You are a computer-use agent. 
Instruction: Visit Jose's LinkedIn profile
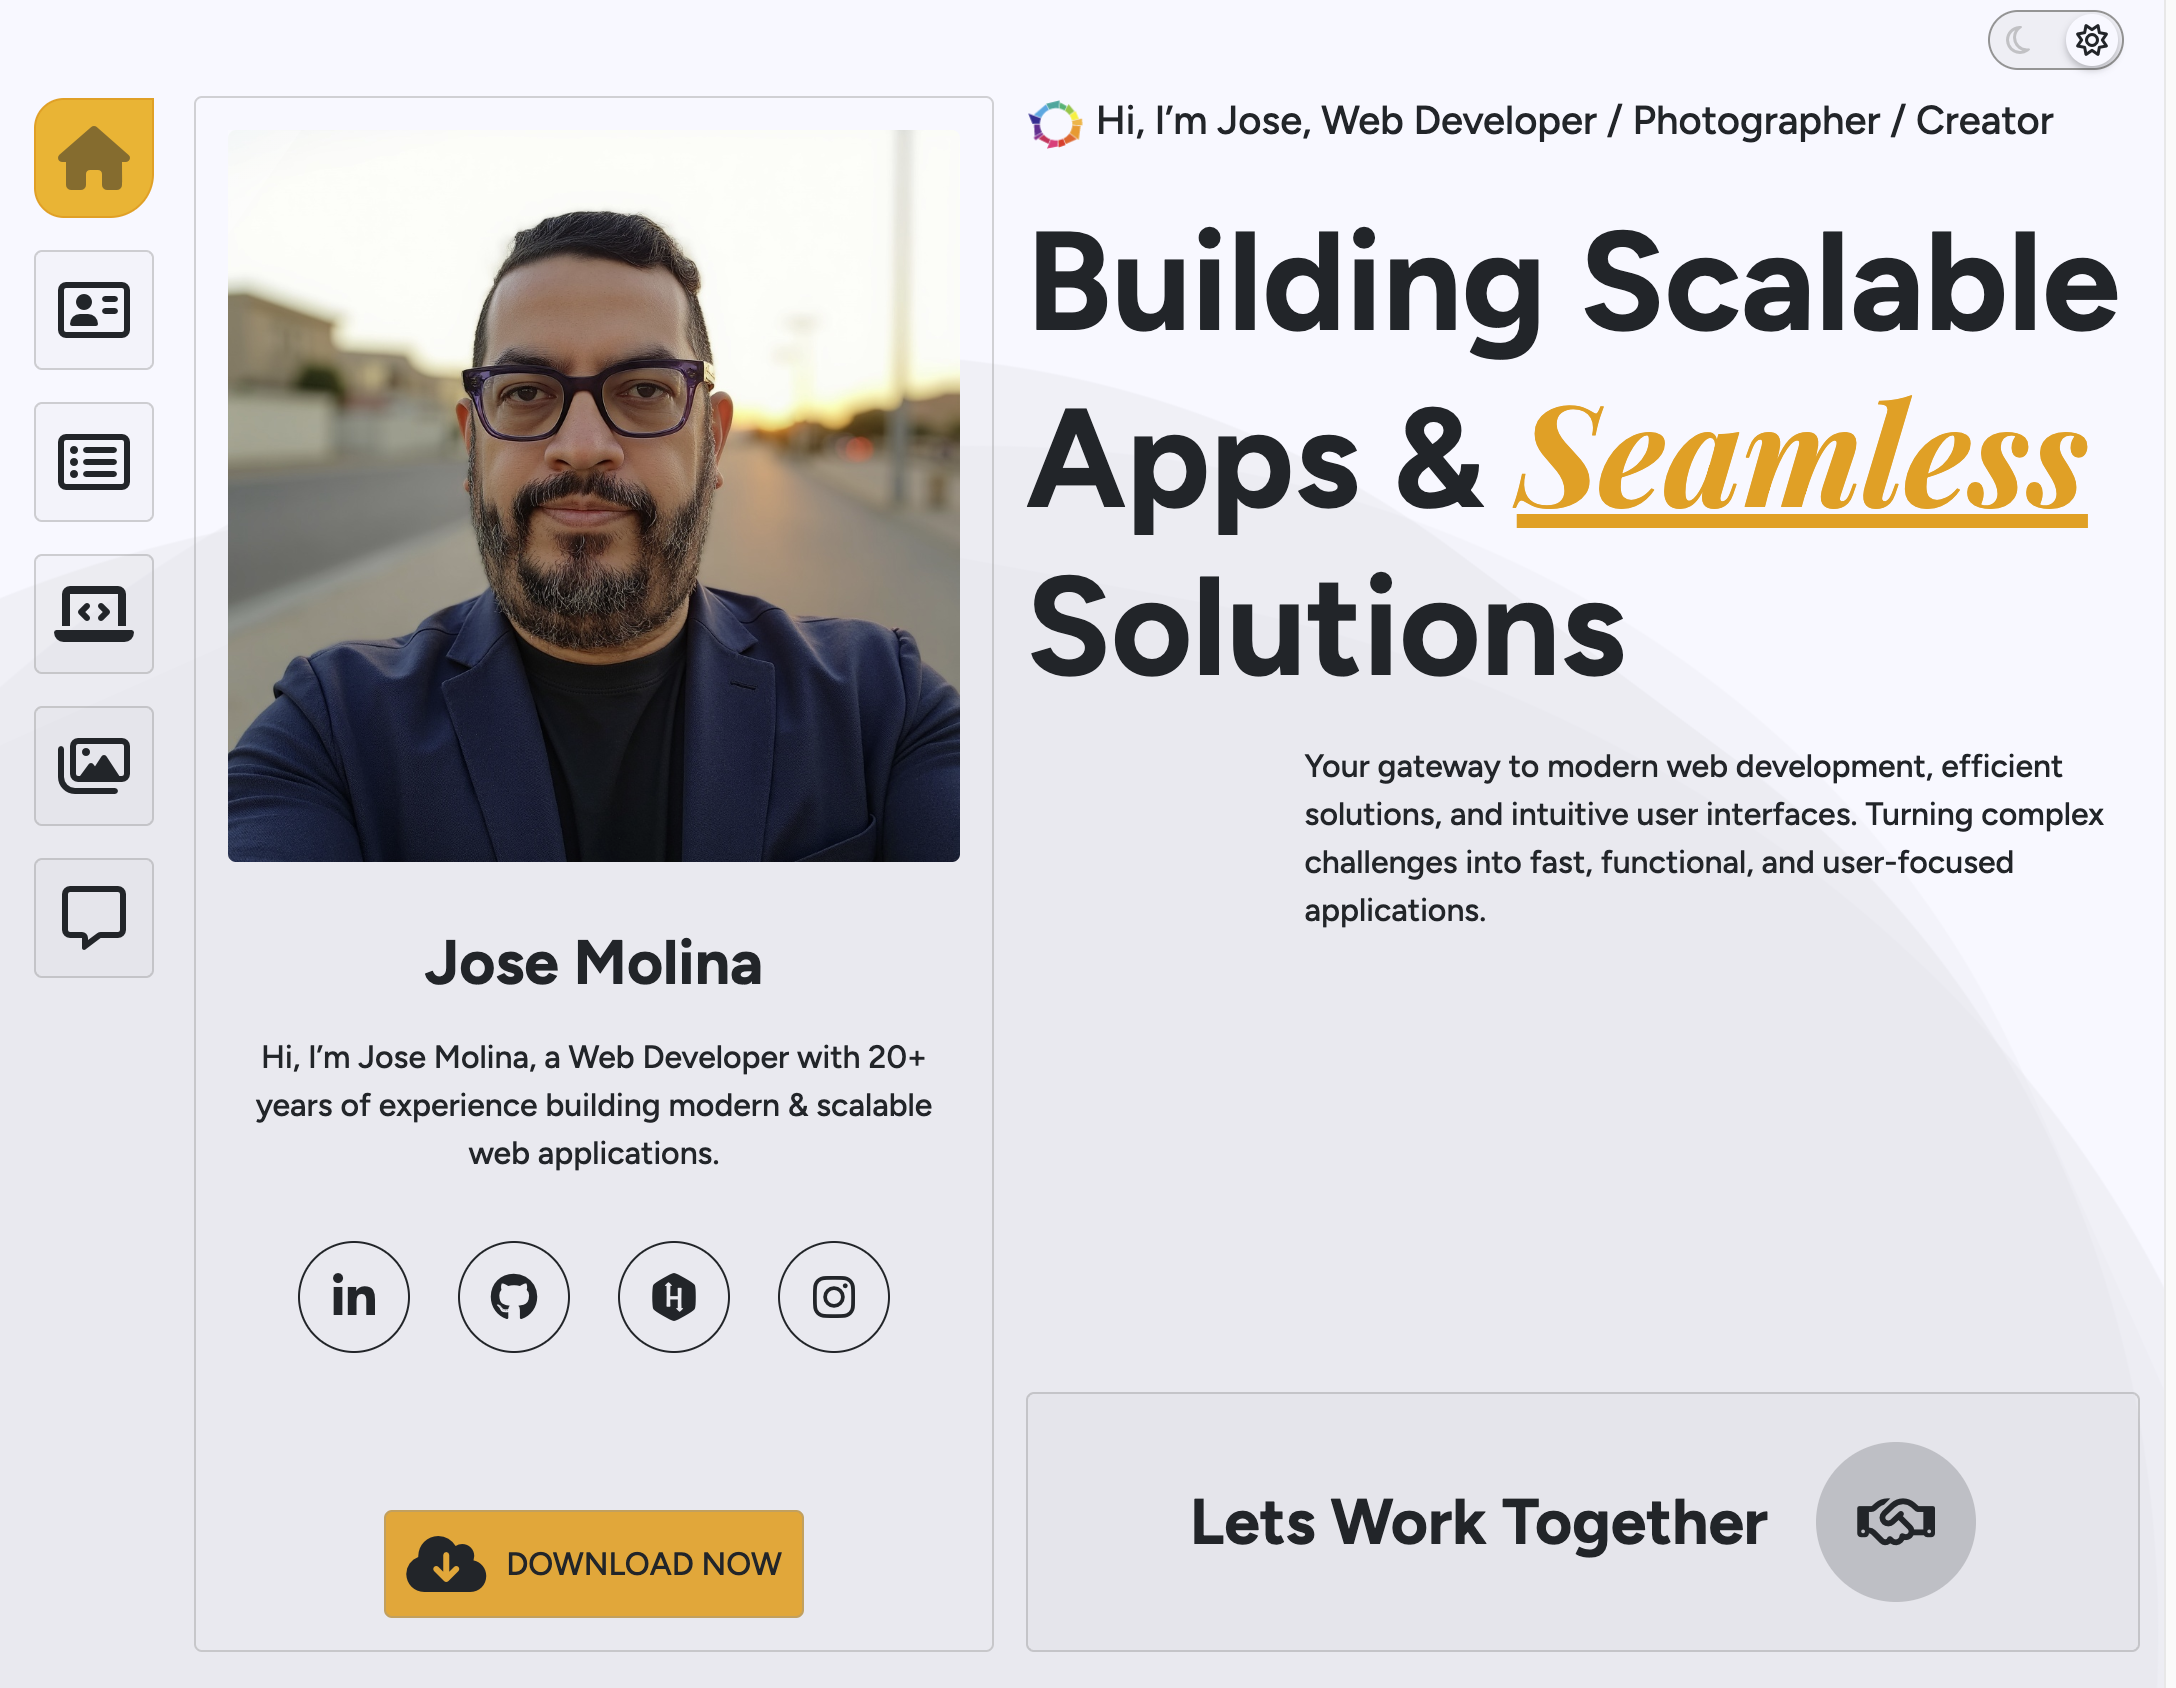[x=354, y=1297]
